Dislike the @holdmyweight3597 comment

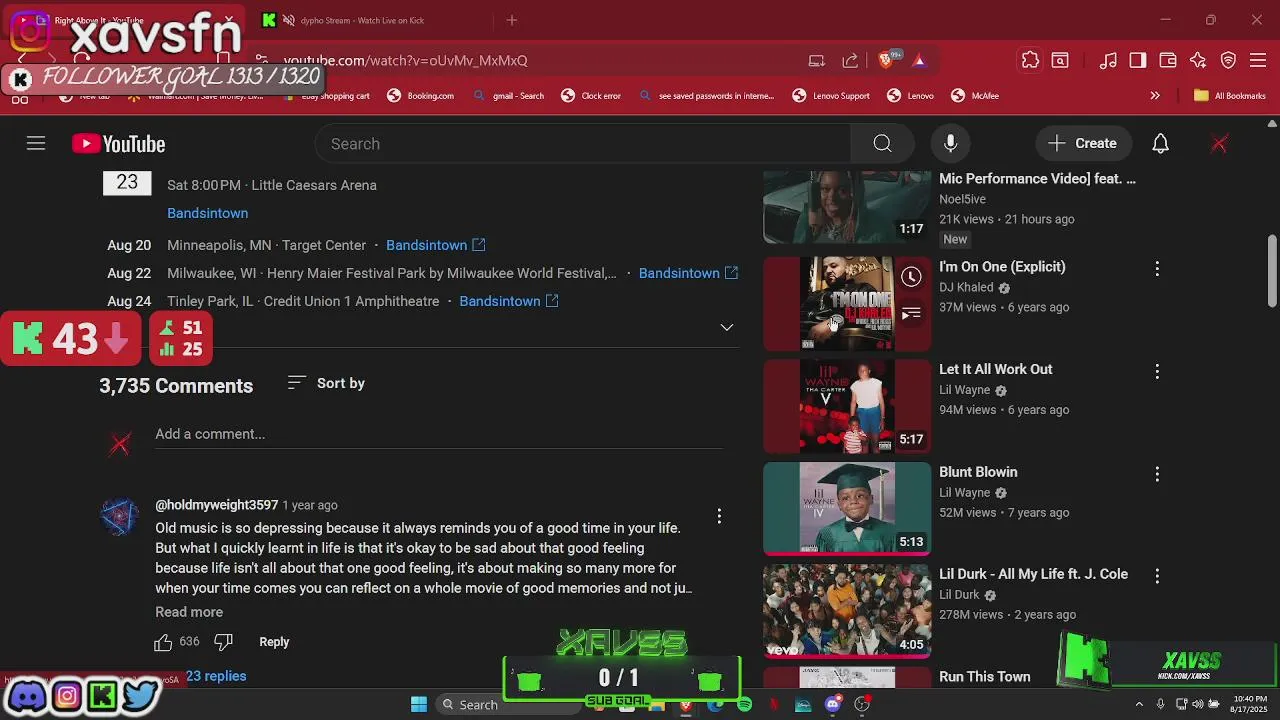coord(224,642)
